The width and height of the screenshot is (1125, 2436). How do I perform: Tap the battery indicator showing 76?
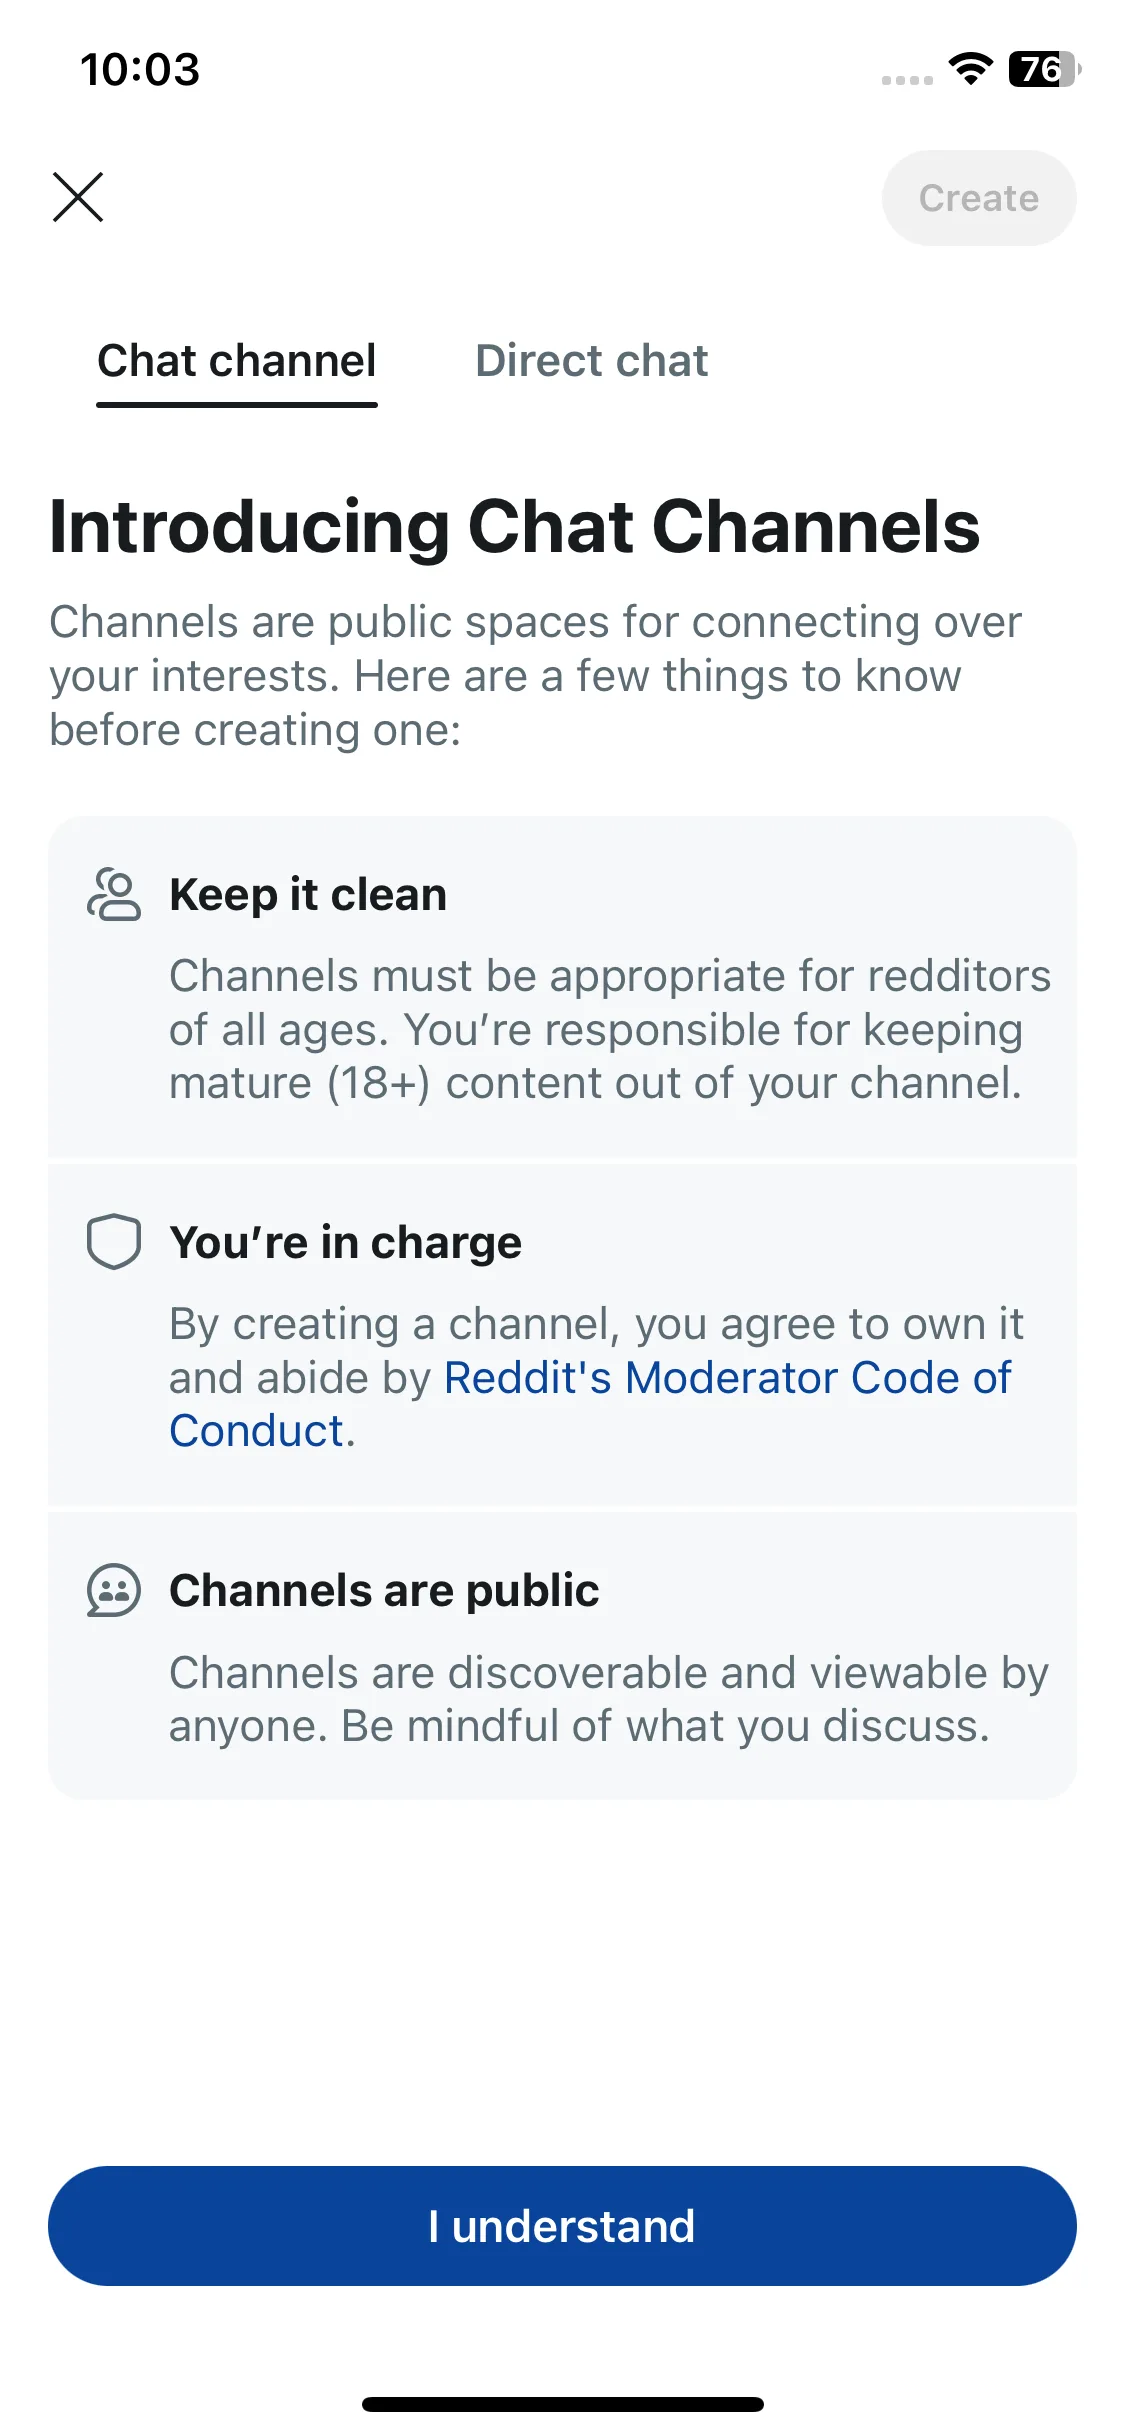click(1044, 69)
